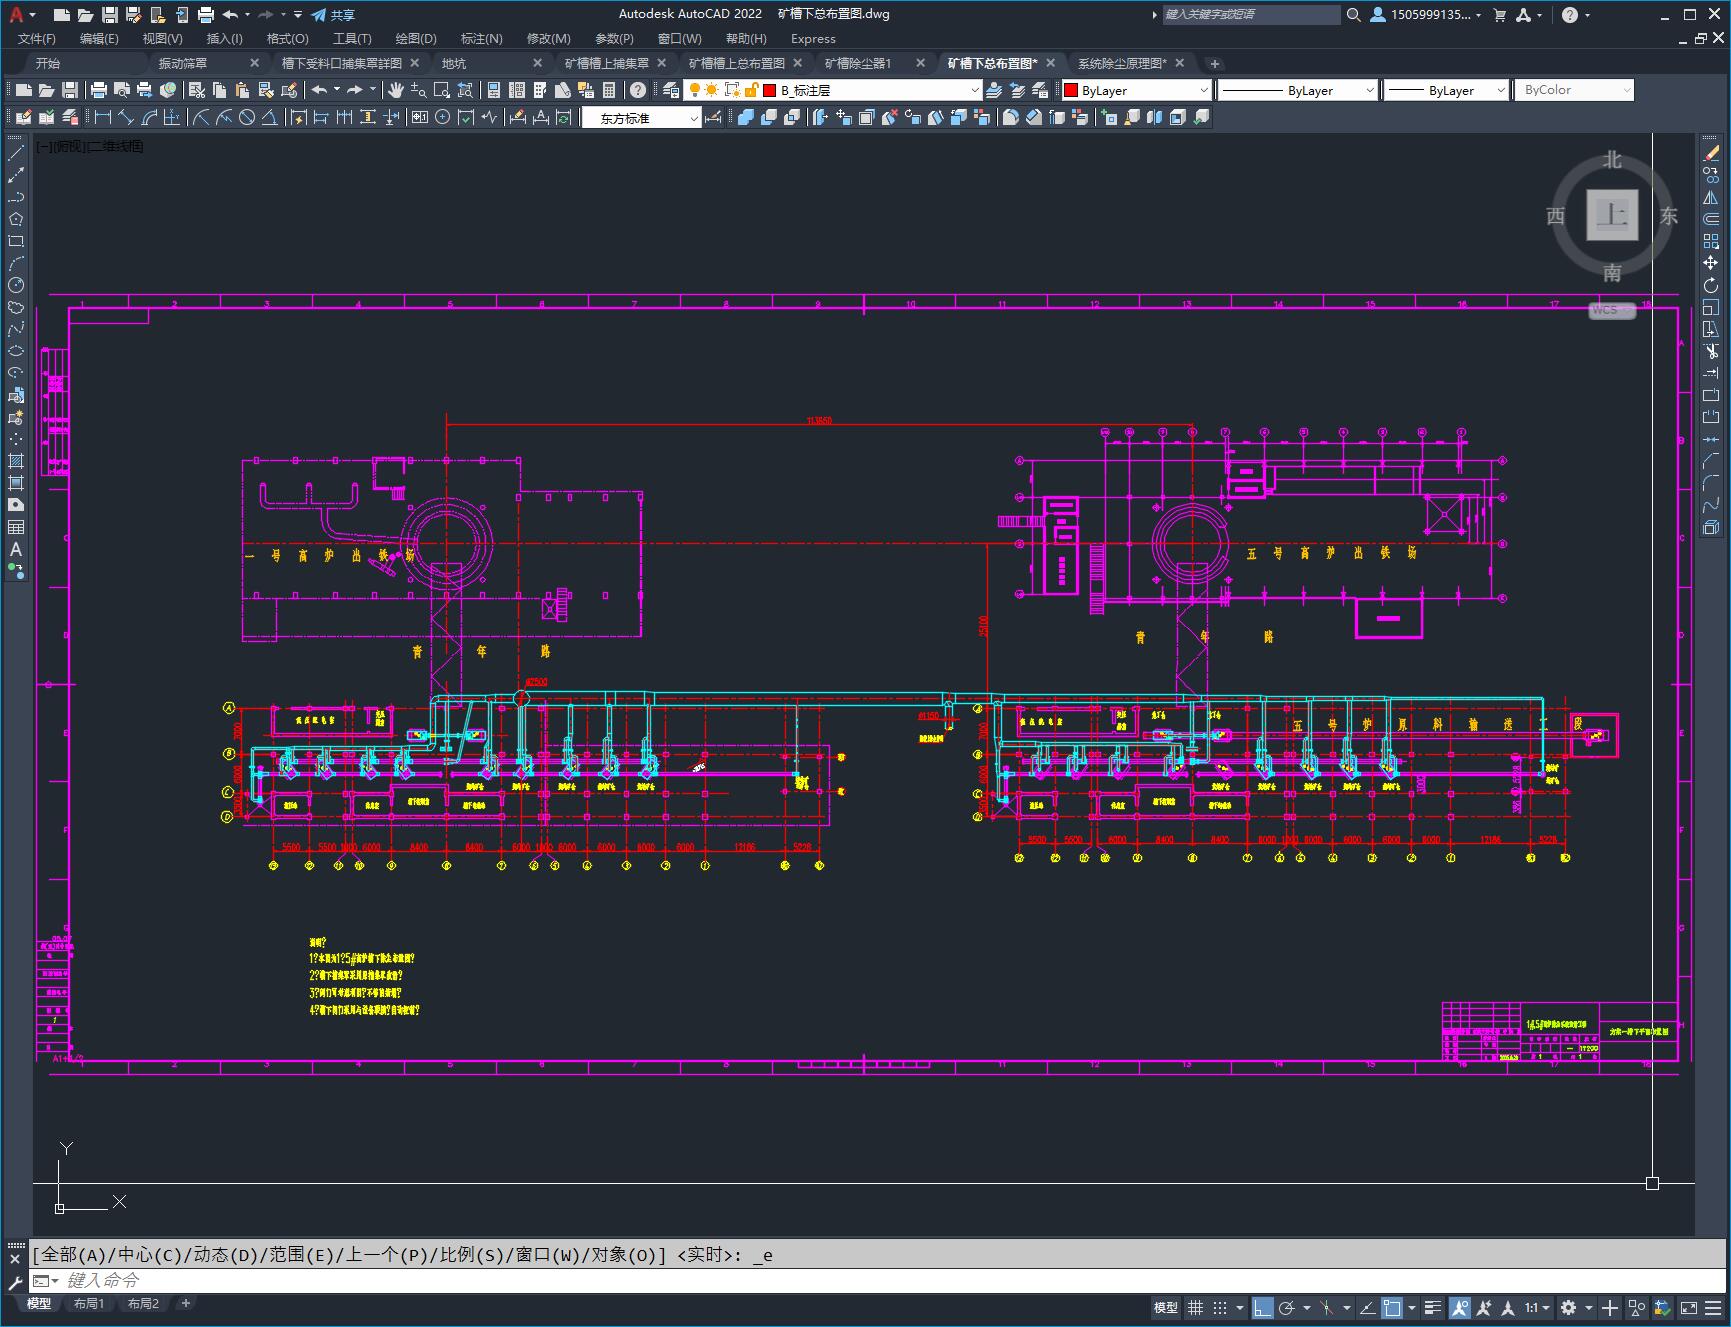The image size is (1731, 1327).
Task: Click the Pan hand tool
Action: (x=396, y=90)
